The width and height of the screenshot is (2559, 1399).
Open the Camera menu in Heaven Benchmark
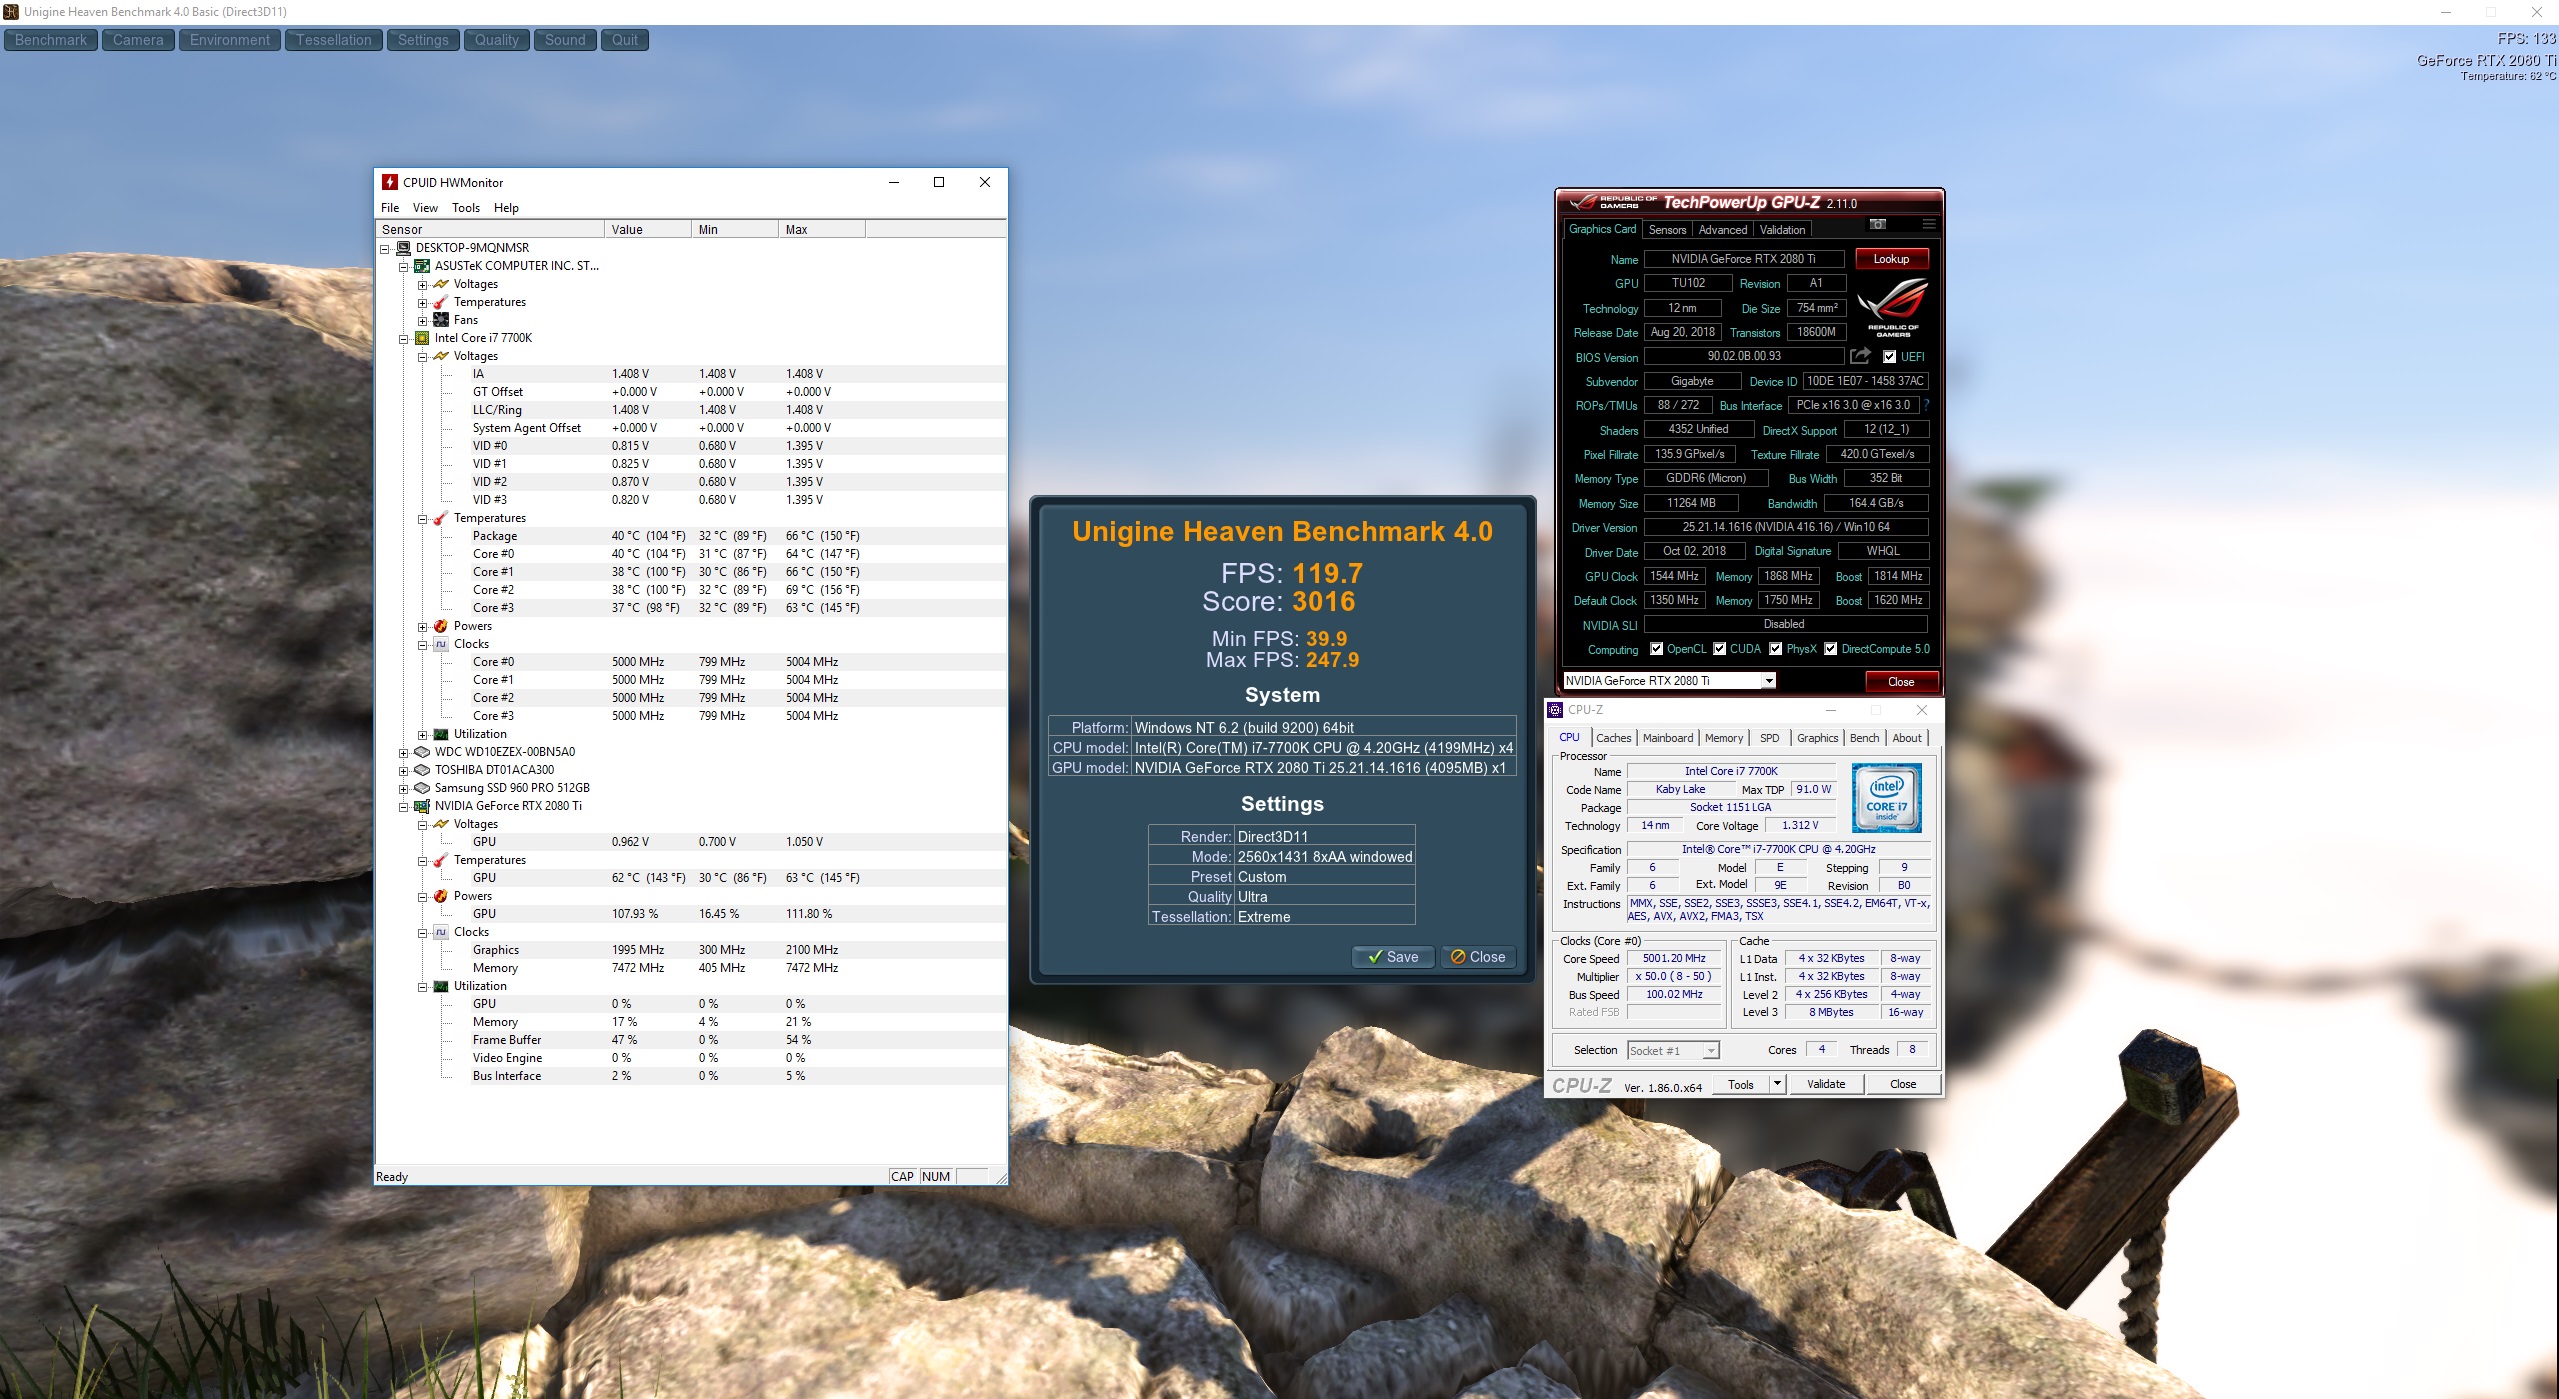[x=138, y=40]
